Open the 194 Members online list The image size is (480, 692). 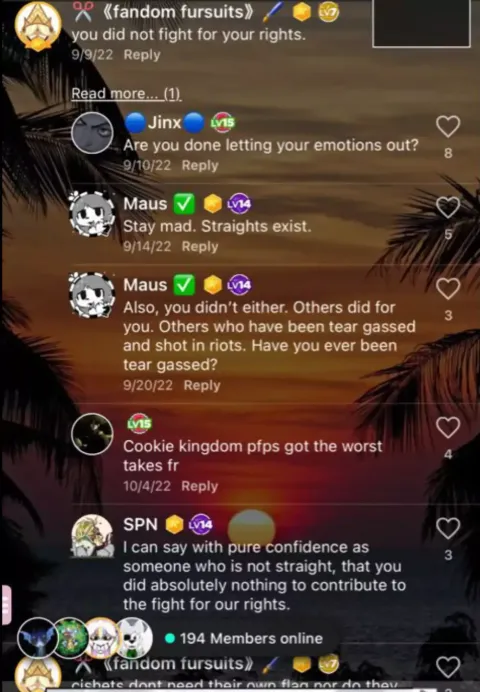[244, 638]
